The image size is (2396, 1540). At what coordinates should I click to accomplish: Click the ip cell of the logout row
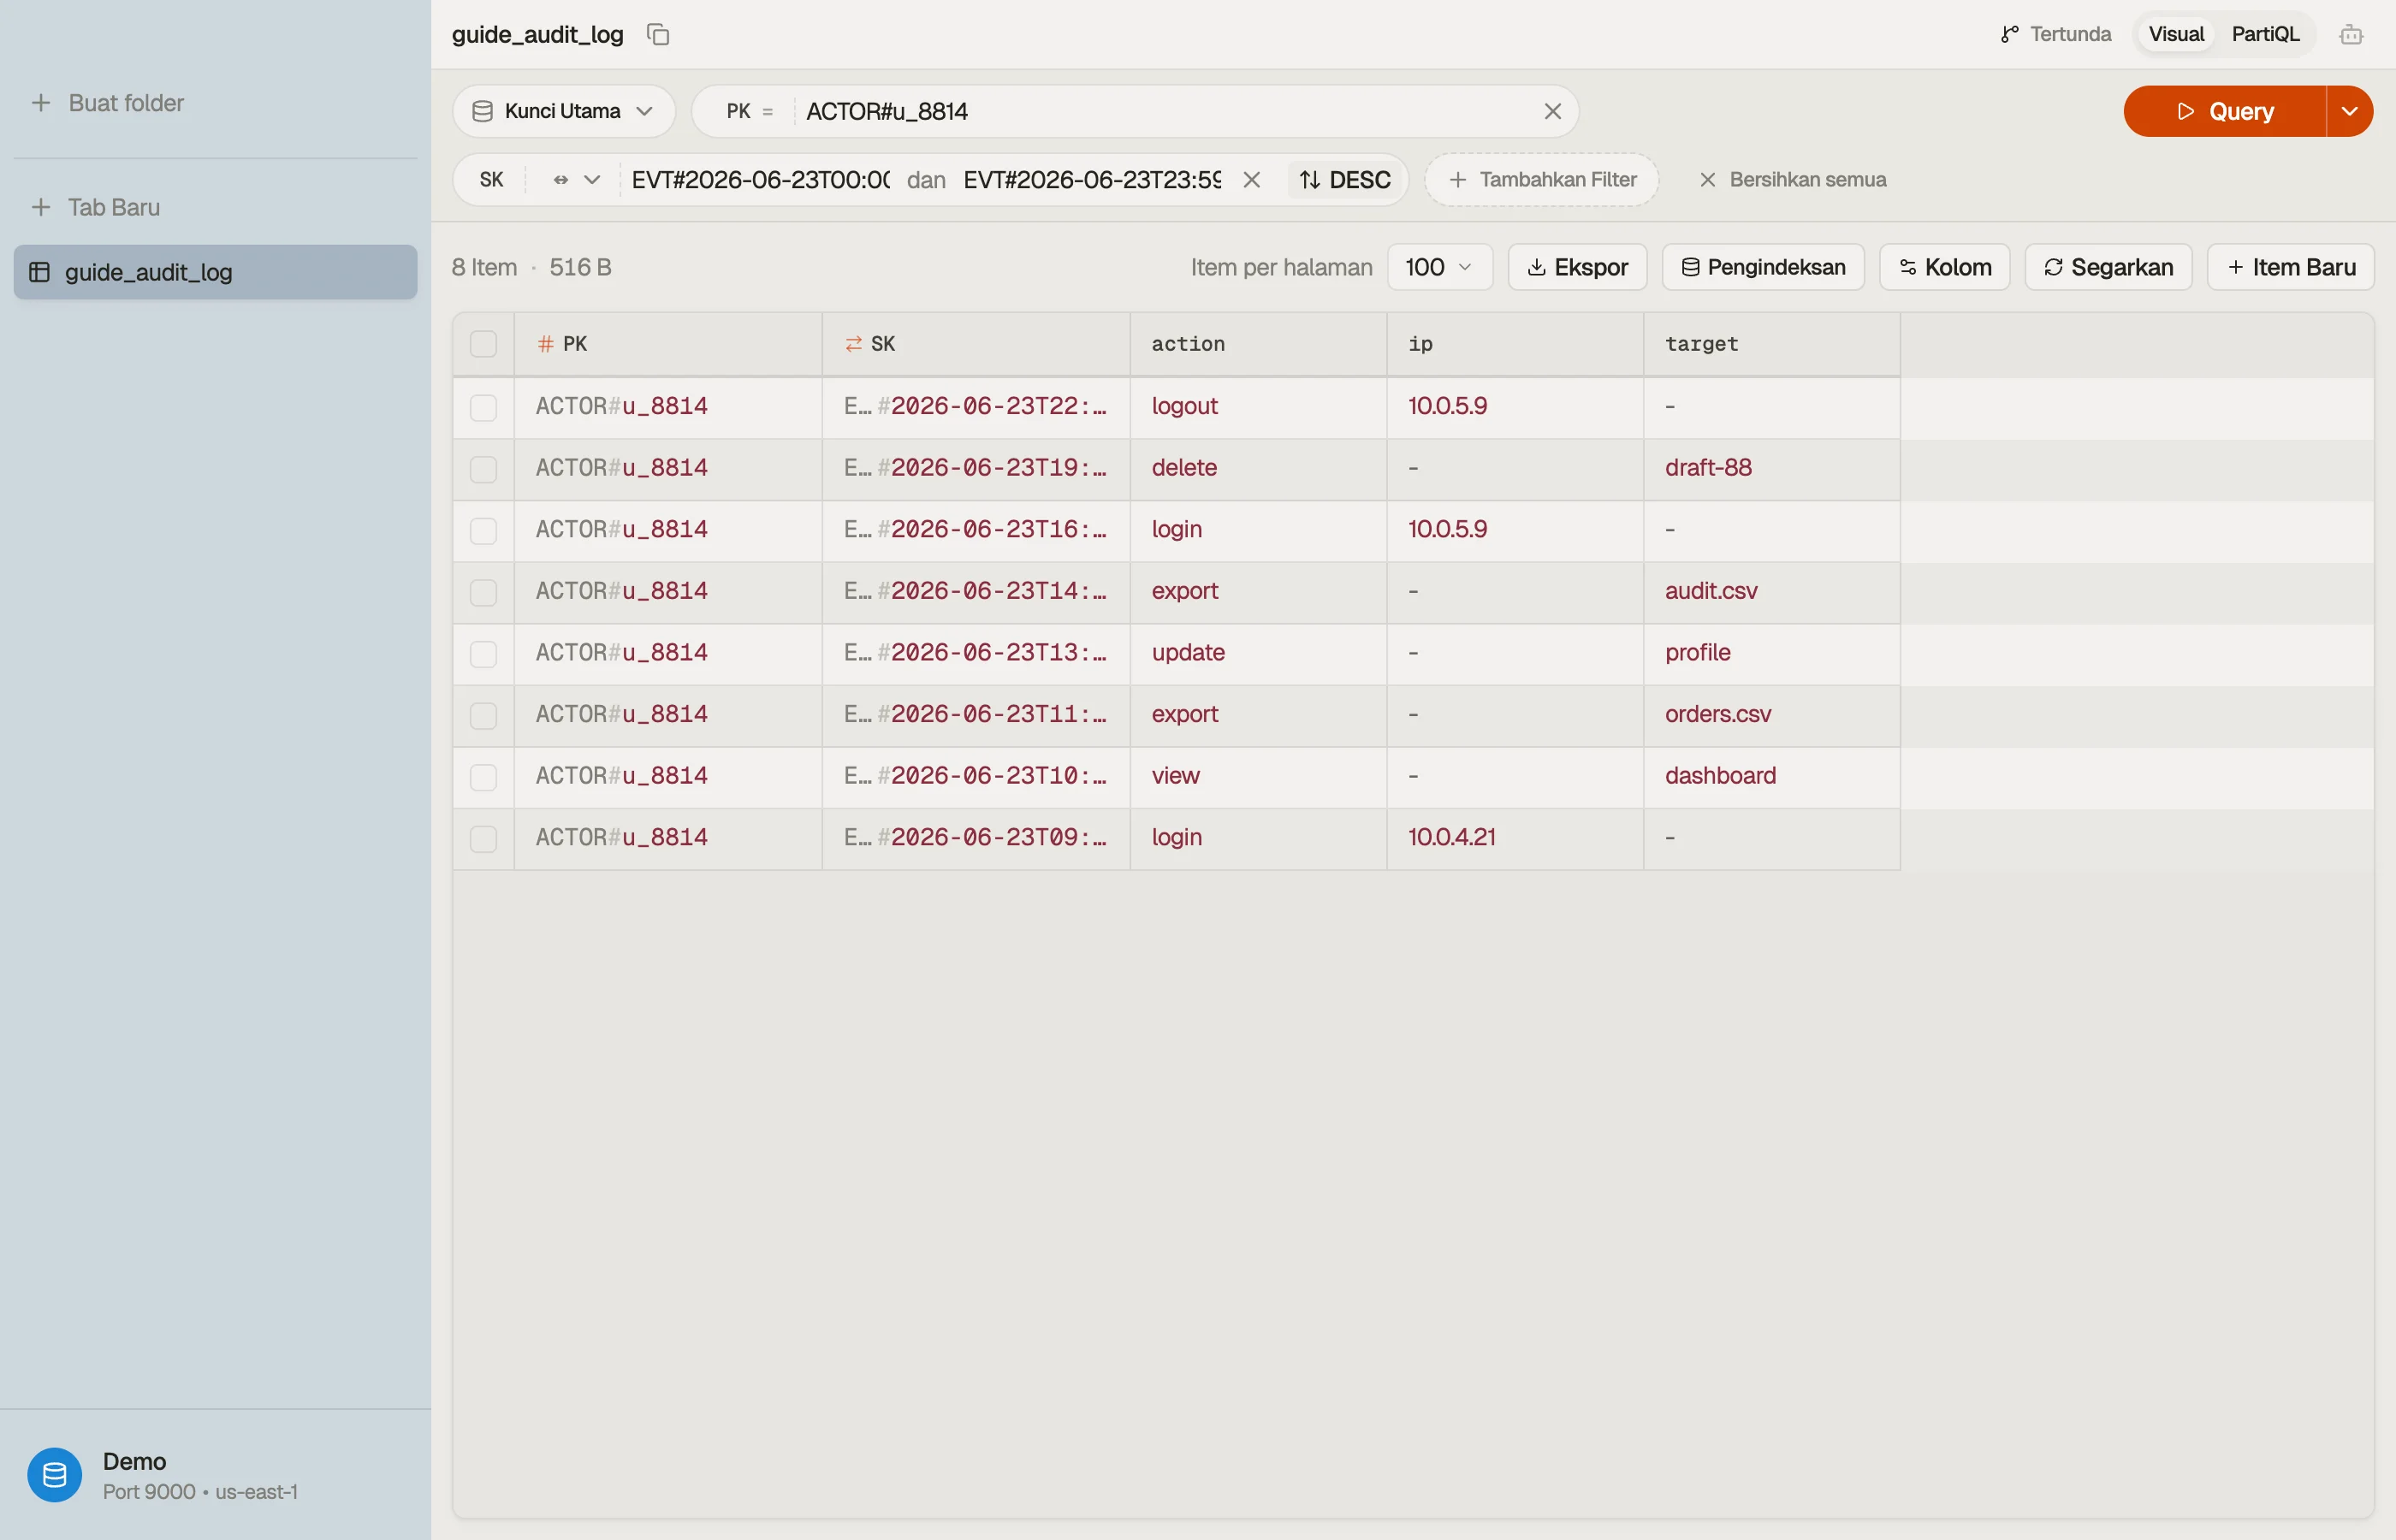(1515, 406)
